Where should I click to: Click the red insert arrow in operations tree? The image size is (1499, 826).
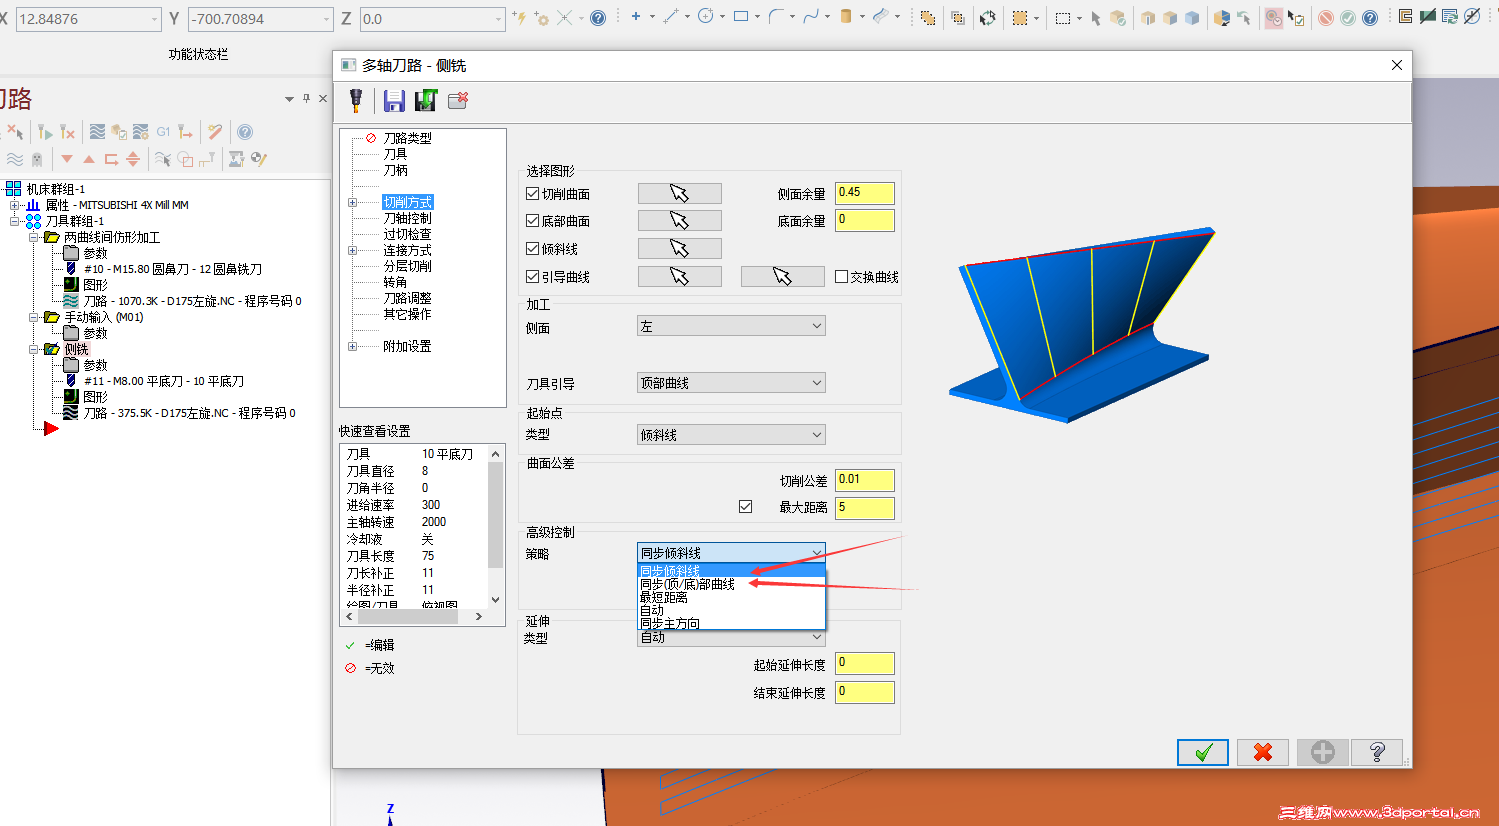[x=51, y=429]
